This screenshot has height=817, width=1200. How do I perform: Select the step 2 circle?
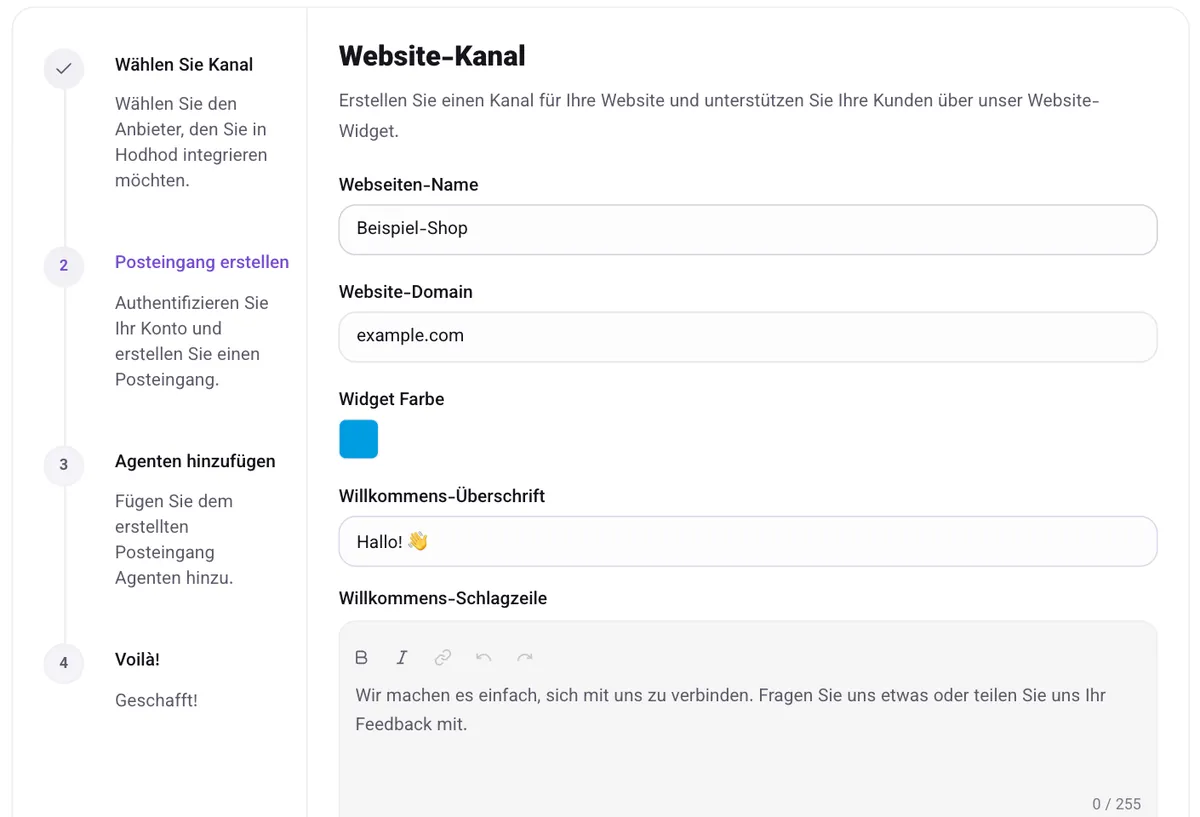tap(64, 265)
